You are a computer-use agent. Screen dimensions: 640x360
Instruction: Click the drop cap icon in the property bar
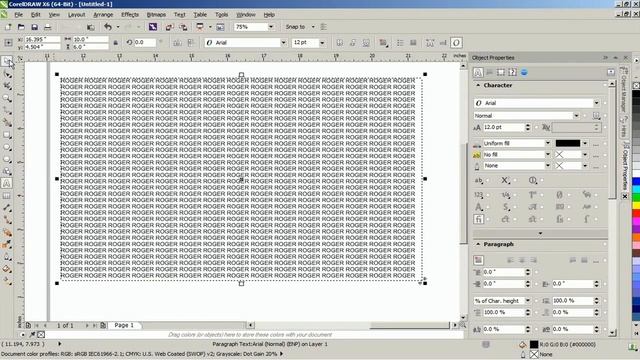413,42
